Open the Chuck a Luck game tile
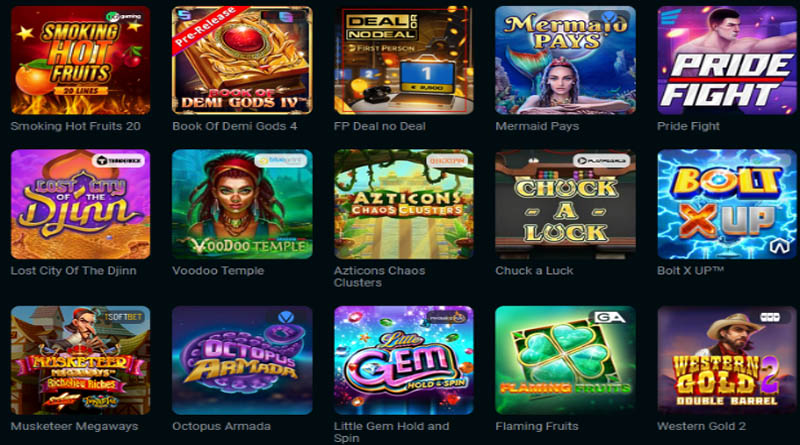Image resolution: width=800 pixels, height=445 pixels. [x=565, y=204]
